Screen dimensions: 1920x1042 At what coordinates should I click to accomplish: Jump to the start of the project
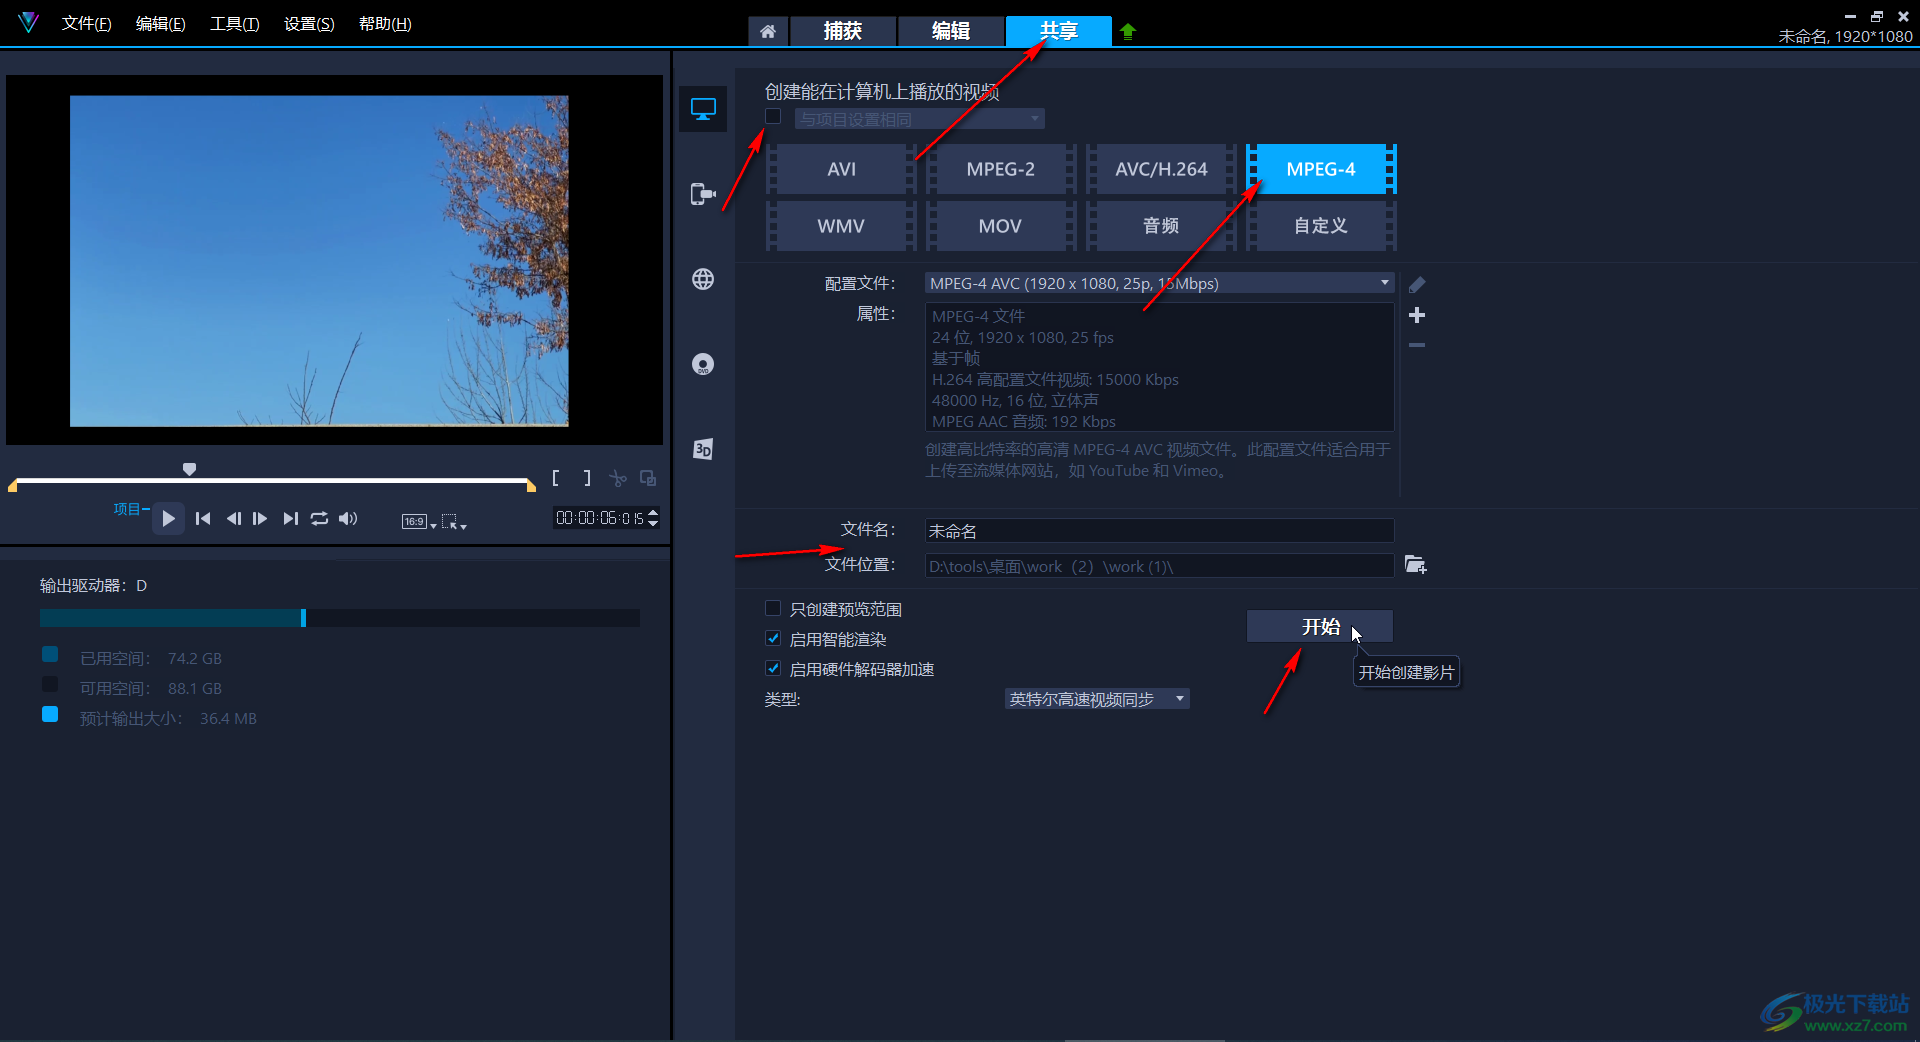(x=203, y=518)
